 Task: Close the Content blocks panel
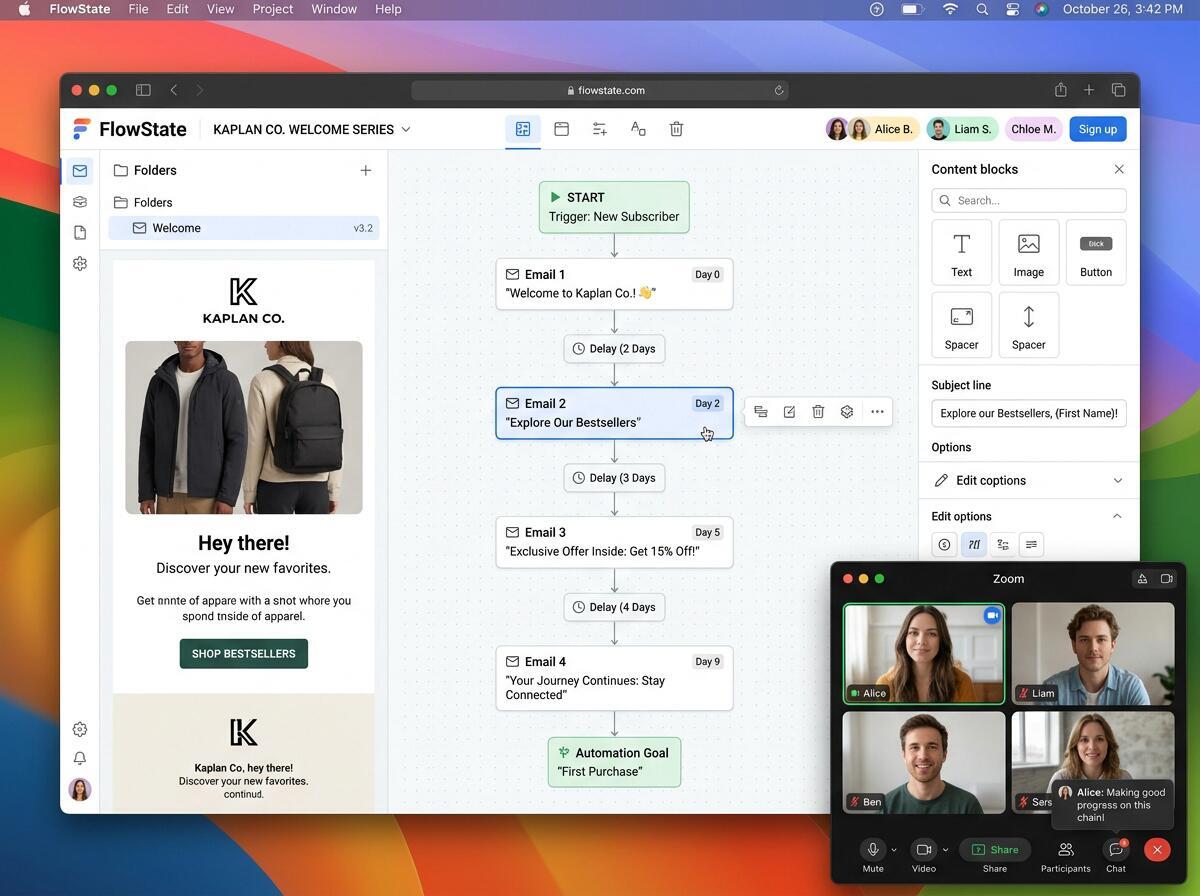1119,169
